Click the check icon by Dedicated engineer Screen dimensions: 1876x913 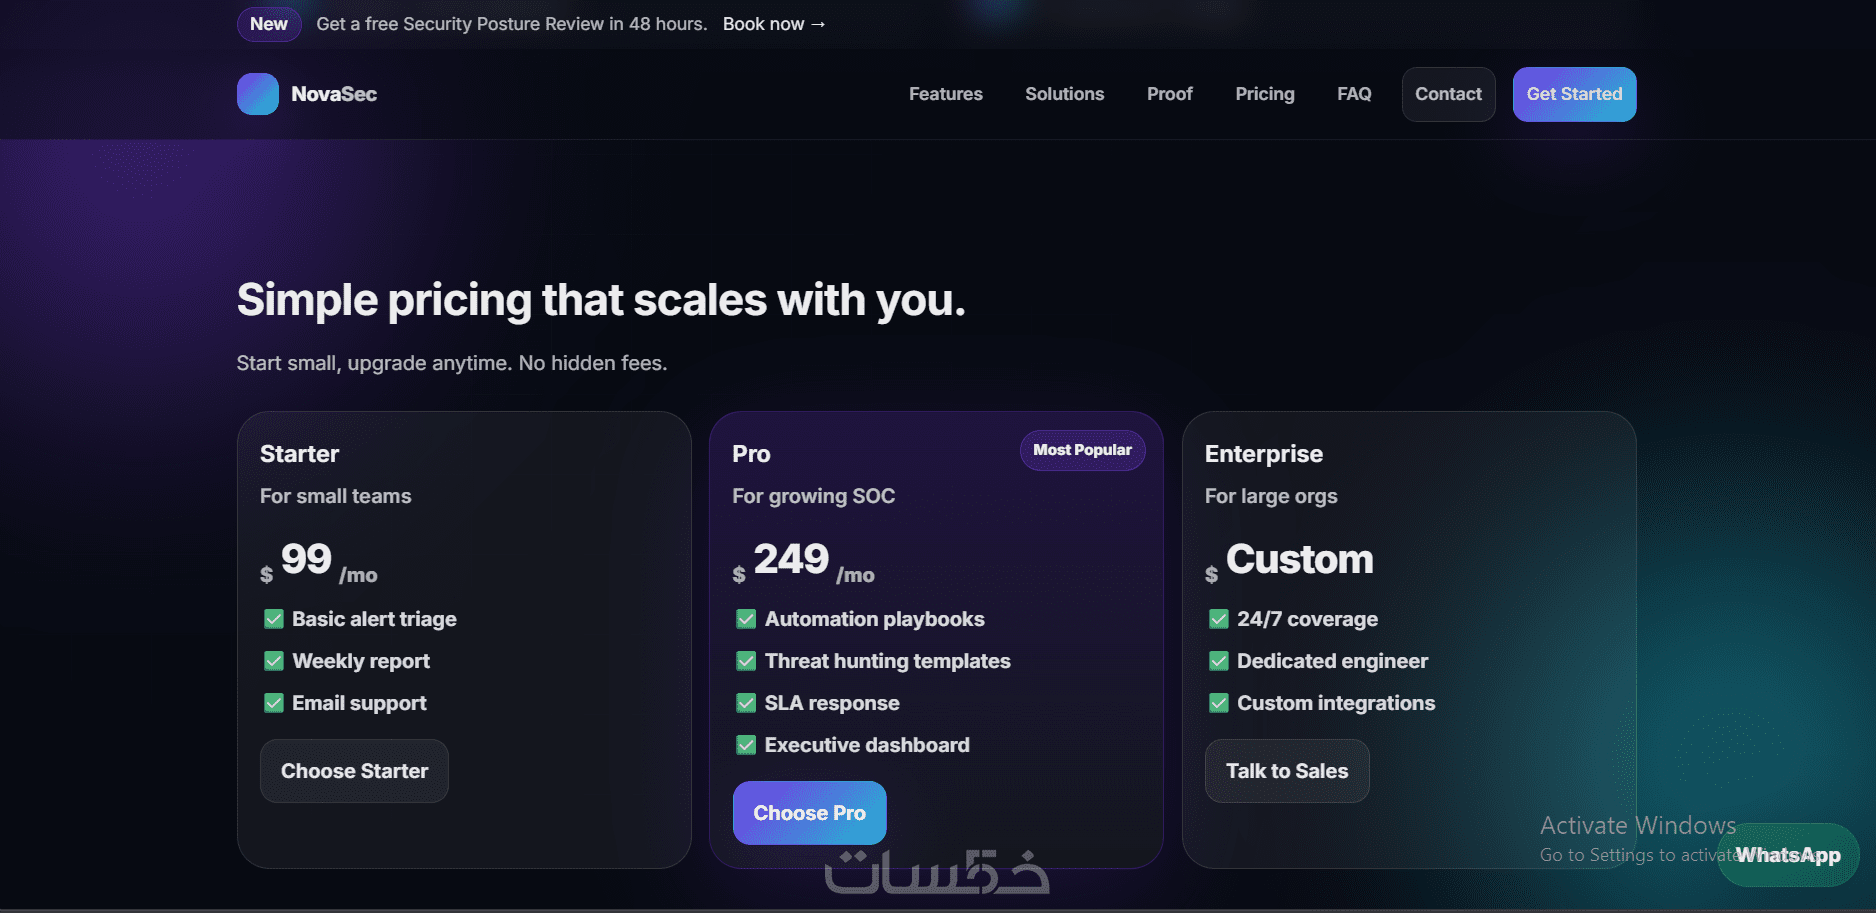click(x=1219, y=661)
